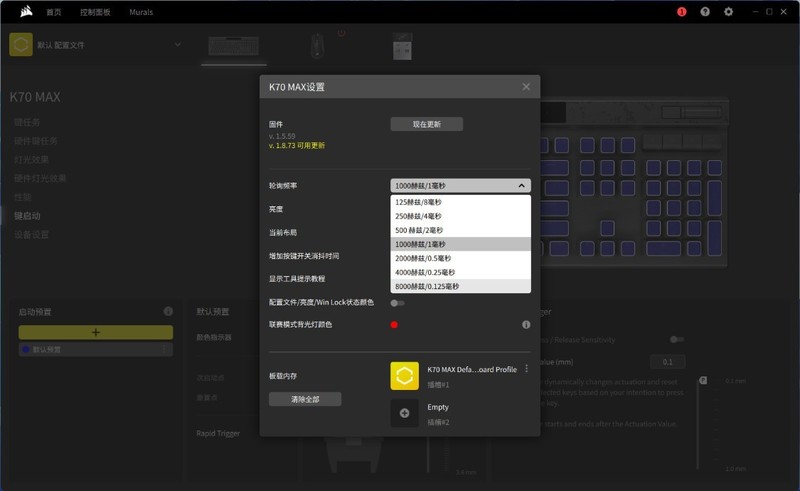
Task: Select 性能 in the sidebar
Action: (22, 197)
